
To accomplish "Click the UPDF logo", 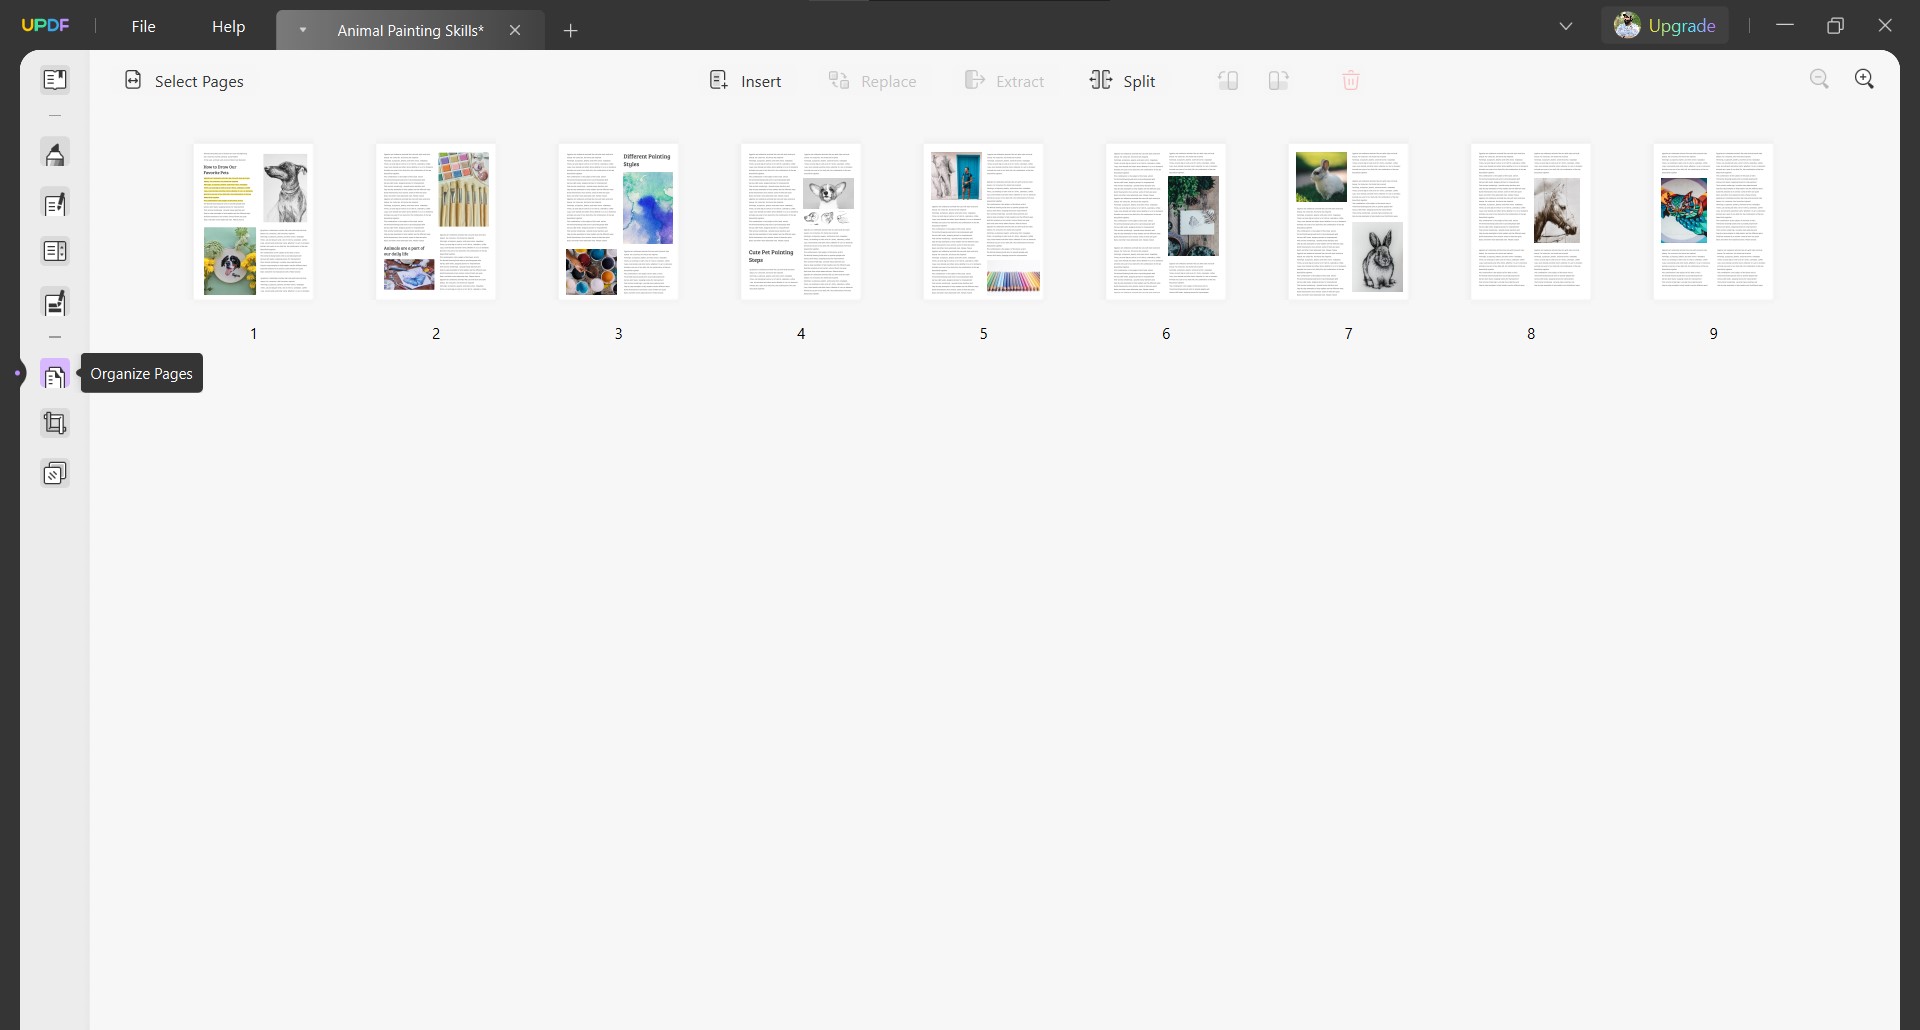I will coord(46,25).
